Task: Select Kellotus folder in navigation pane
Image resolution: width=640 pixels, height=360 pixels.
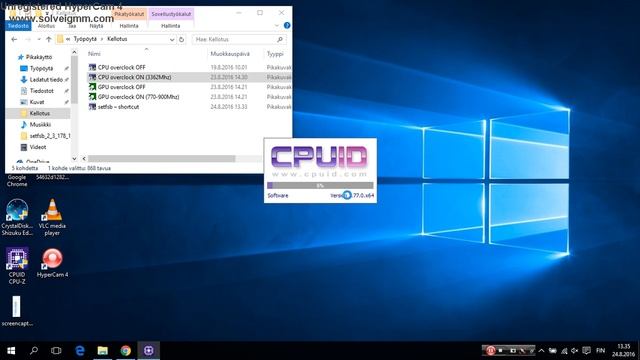Action: 40,113
